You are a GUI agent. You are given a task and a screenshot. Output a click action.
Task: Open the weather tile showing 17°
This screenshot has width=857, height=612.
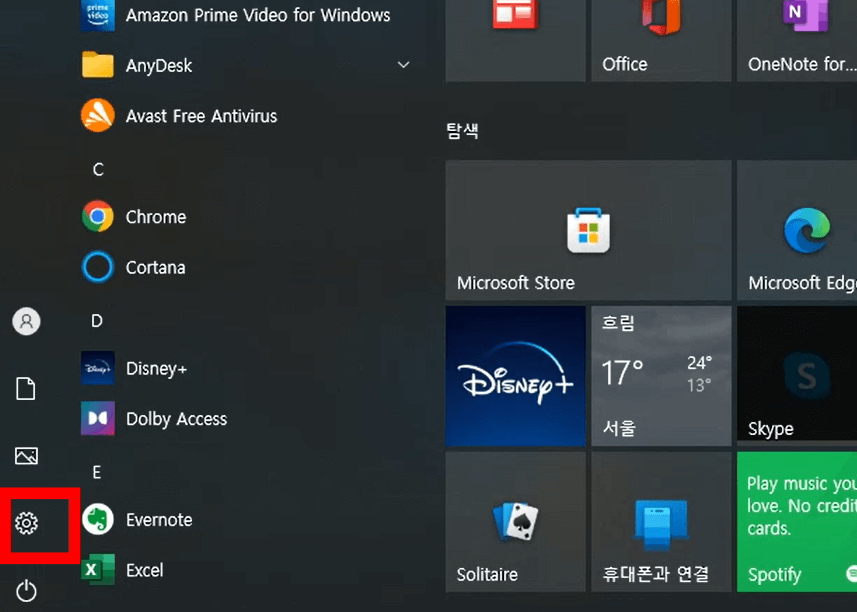661,376
